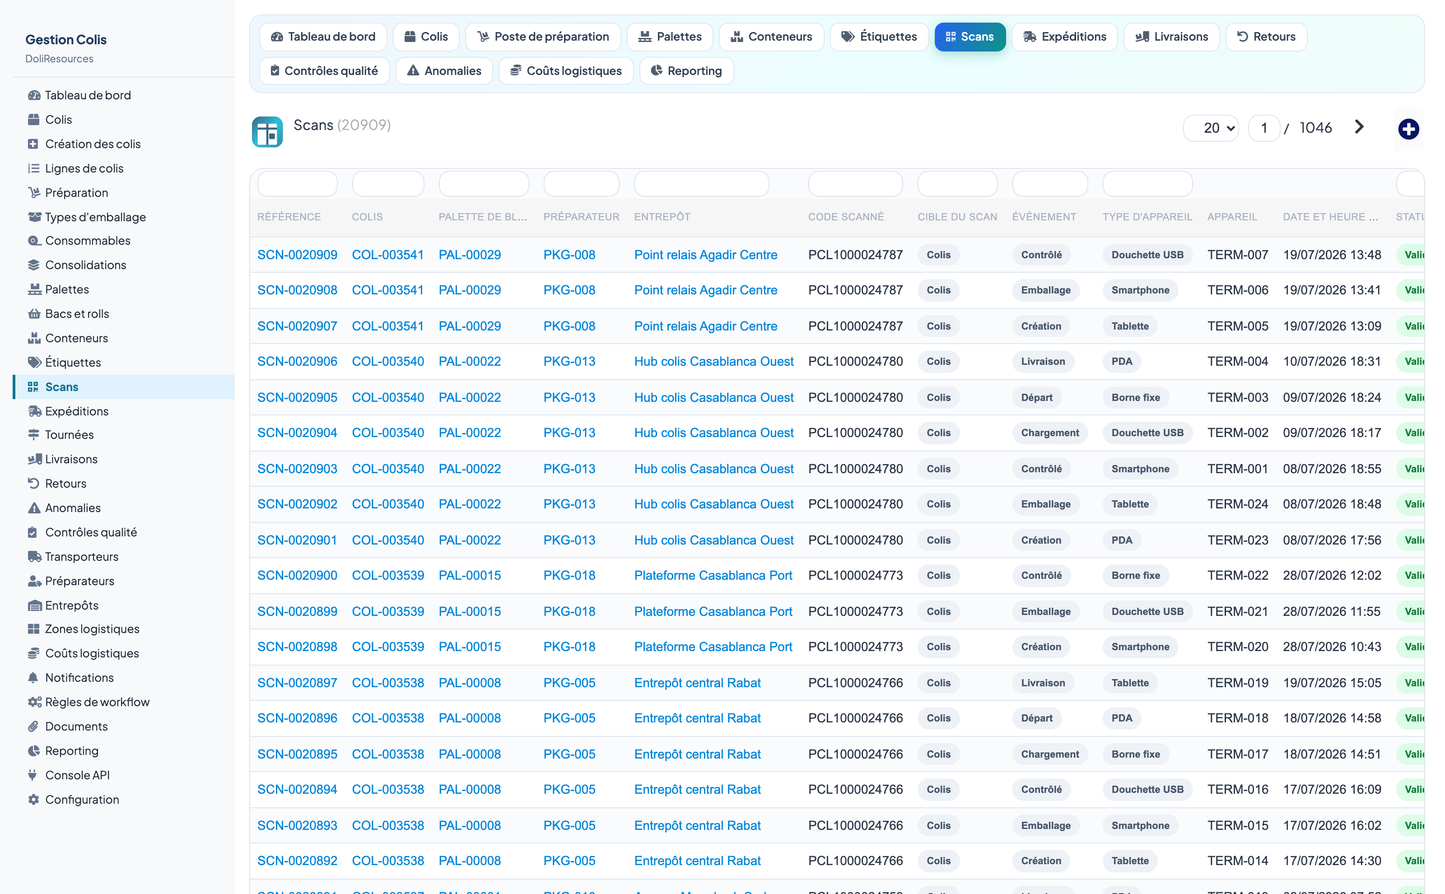
Task: Click TERM-024 in row SCN-0020902
Action: (x=1237, y=505)
